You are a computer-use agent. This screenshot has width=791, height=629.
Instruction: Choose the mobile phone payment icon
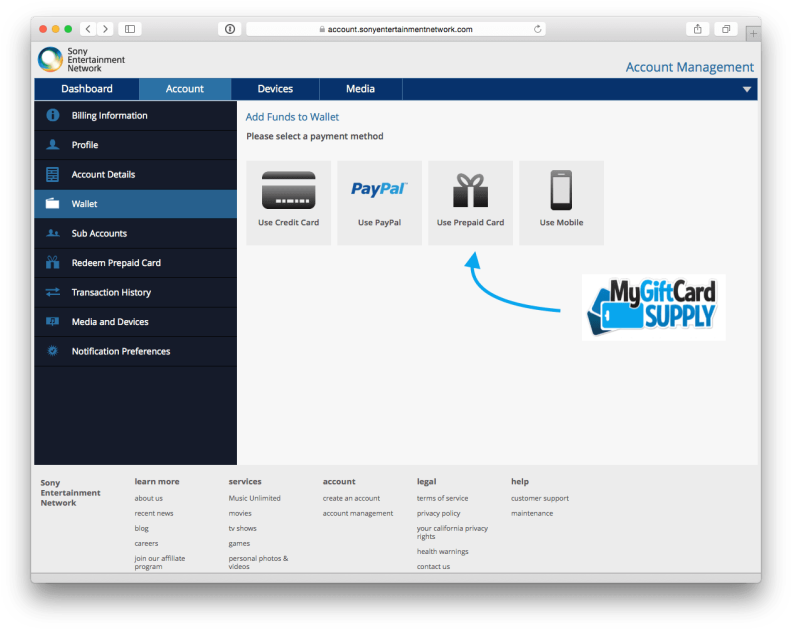[x=561, y=190]
